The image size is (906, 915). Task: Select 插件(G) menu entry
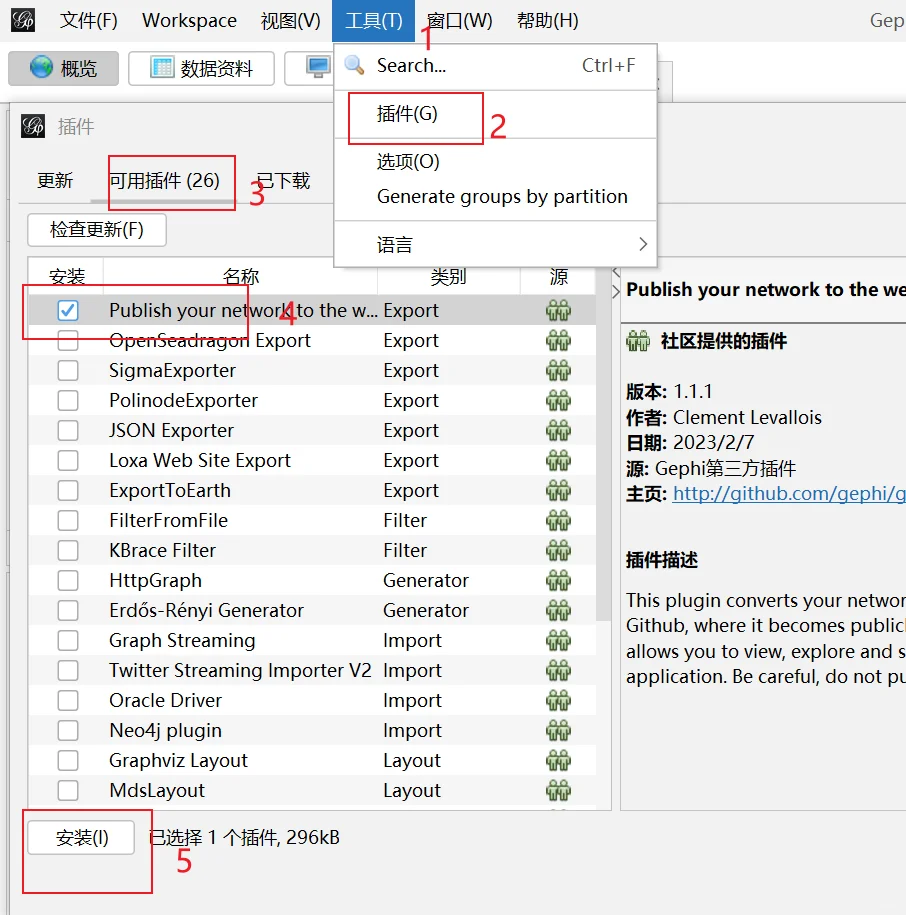click(496, 114)
